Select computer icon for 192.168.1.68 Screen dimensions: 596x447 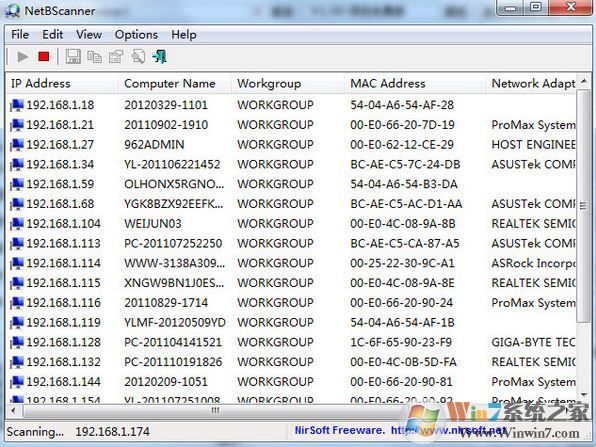pos(17,204)
